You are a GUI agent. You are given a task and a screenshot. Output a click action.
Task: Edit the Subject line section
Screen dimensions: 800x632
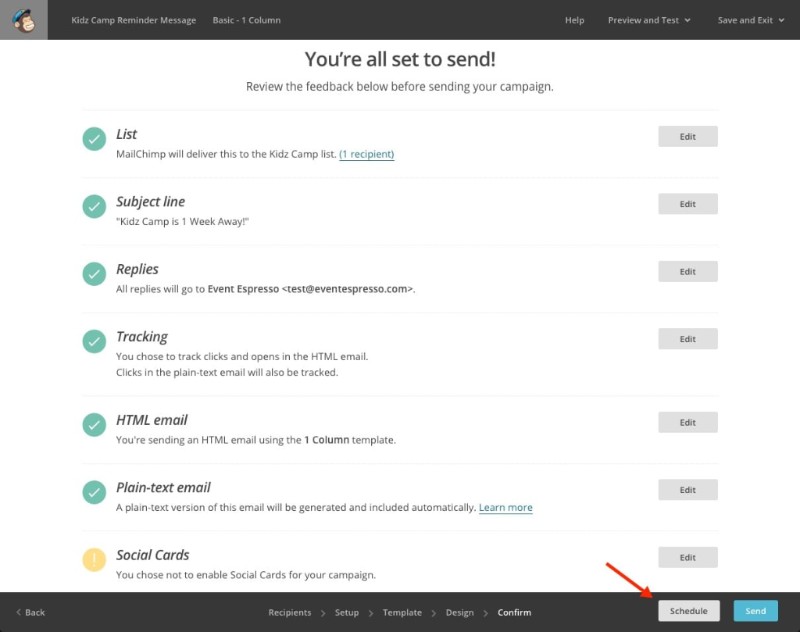(x=688, y=204)
